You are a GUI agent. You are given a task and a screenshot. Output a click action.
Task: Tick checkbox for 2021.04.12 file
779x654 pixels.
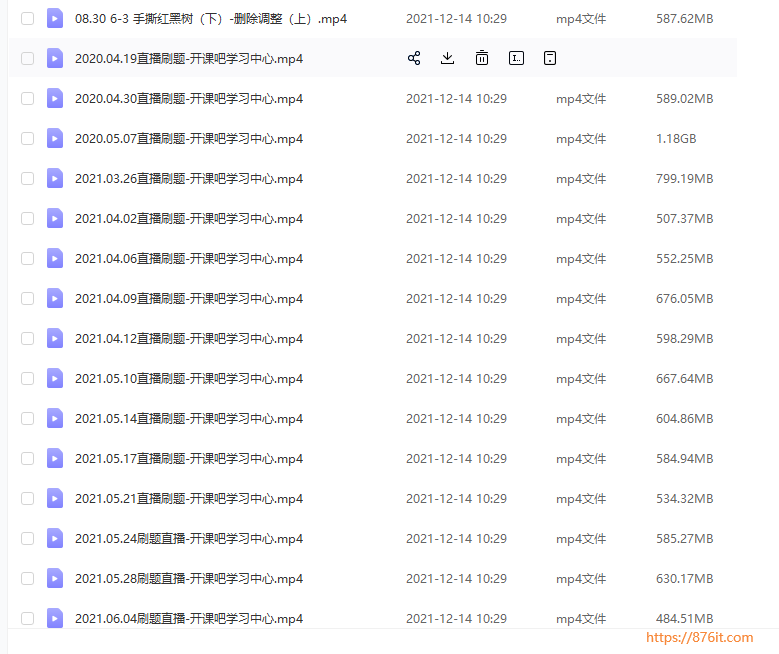(x=27, y=338)
